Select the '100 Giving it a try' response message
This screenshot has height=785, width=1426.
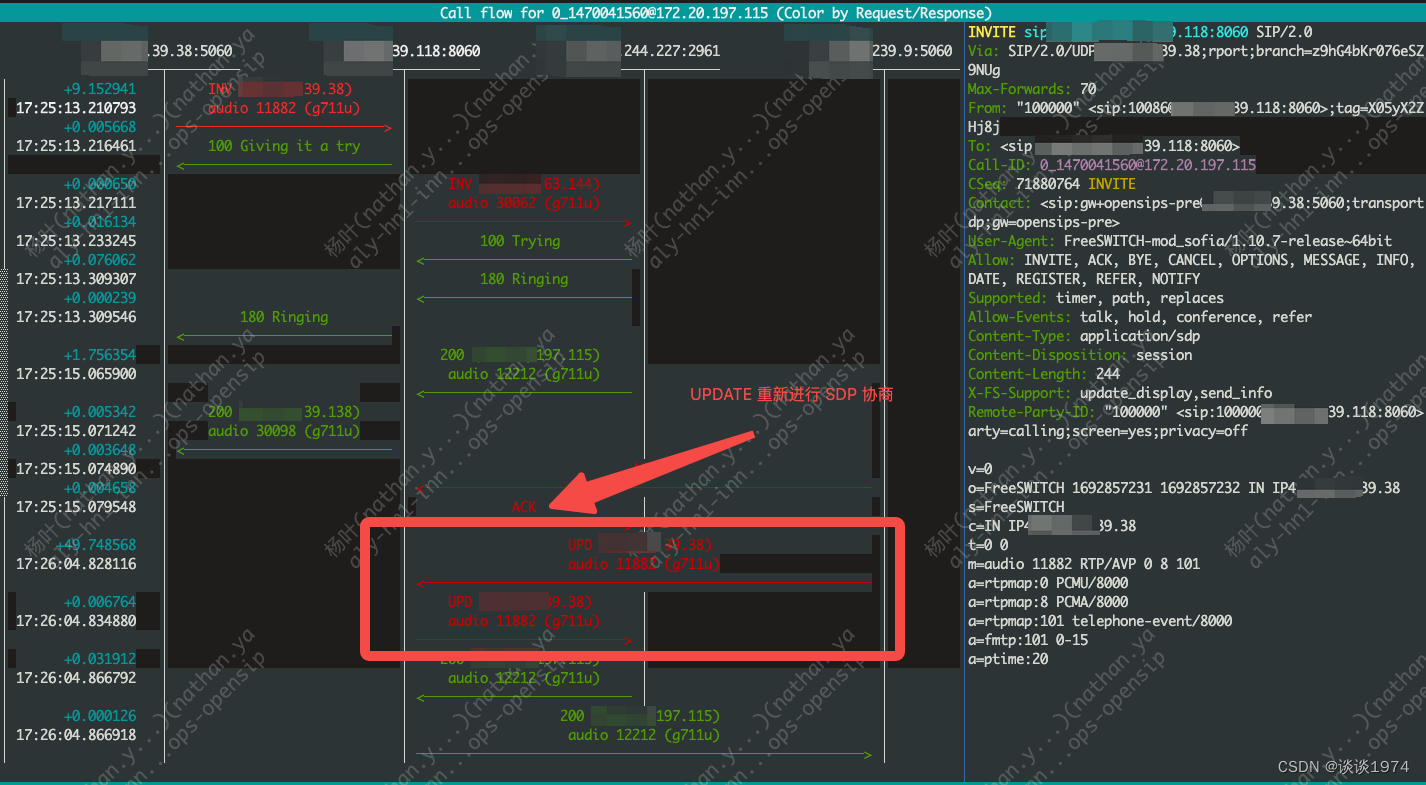[284, 146]
